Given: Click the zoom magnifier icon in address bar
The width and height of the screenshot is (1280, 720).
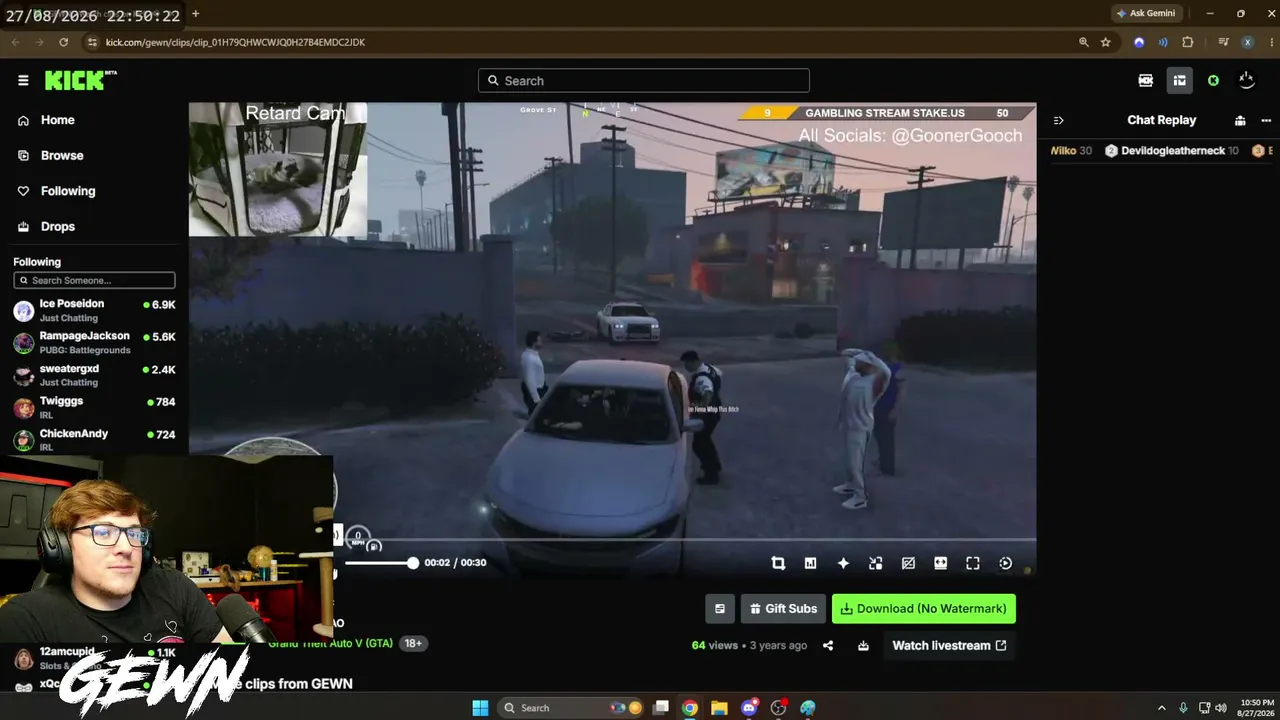Looking at the screenshot, I should [1083, 42].
